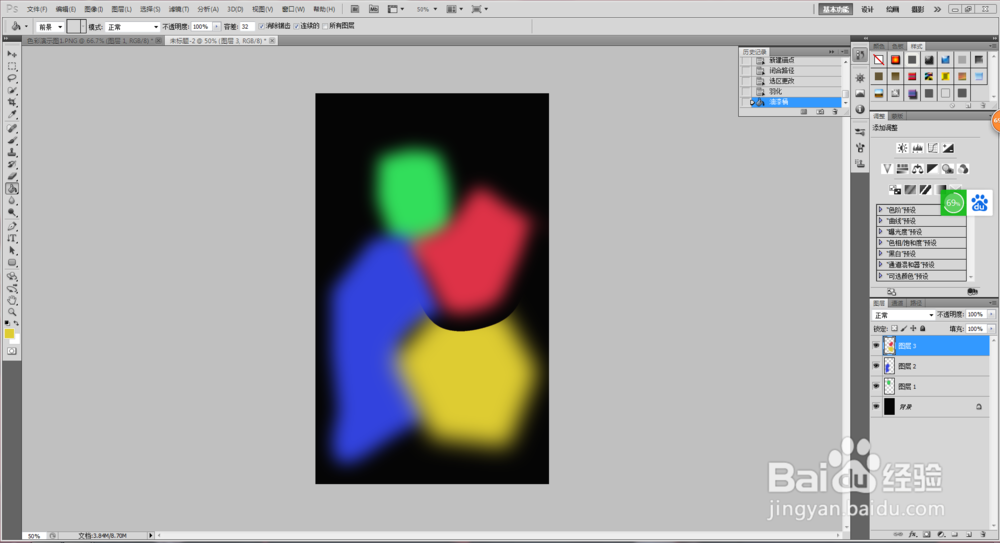This screenshot has height=543, width=1000.
Task: Toggle lock all icon in layers panel
Action: [x=922, y=329]
